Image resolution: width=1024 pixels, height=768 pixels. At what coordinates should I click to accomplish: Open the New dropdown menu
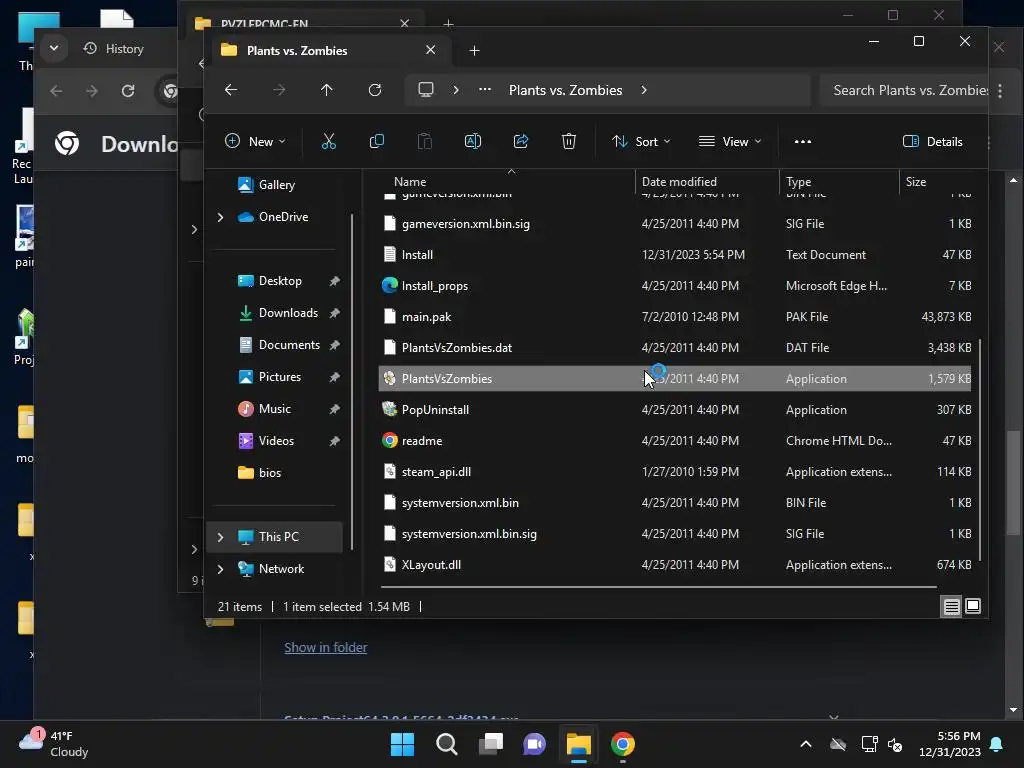click(x=255, y=142)
